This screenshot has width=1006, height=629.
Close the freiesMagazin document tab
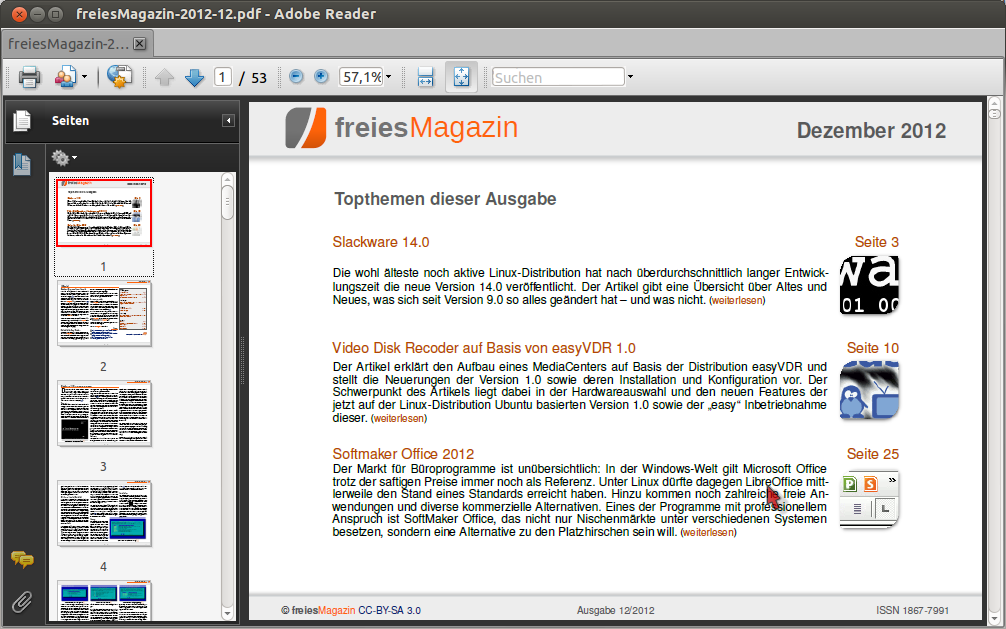coord(139,44)
